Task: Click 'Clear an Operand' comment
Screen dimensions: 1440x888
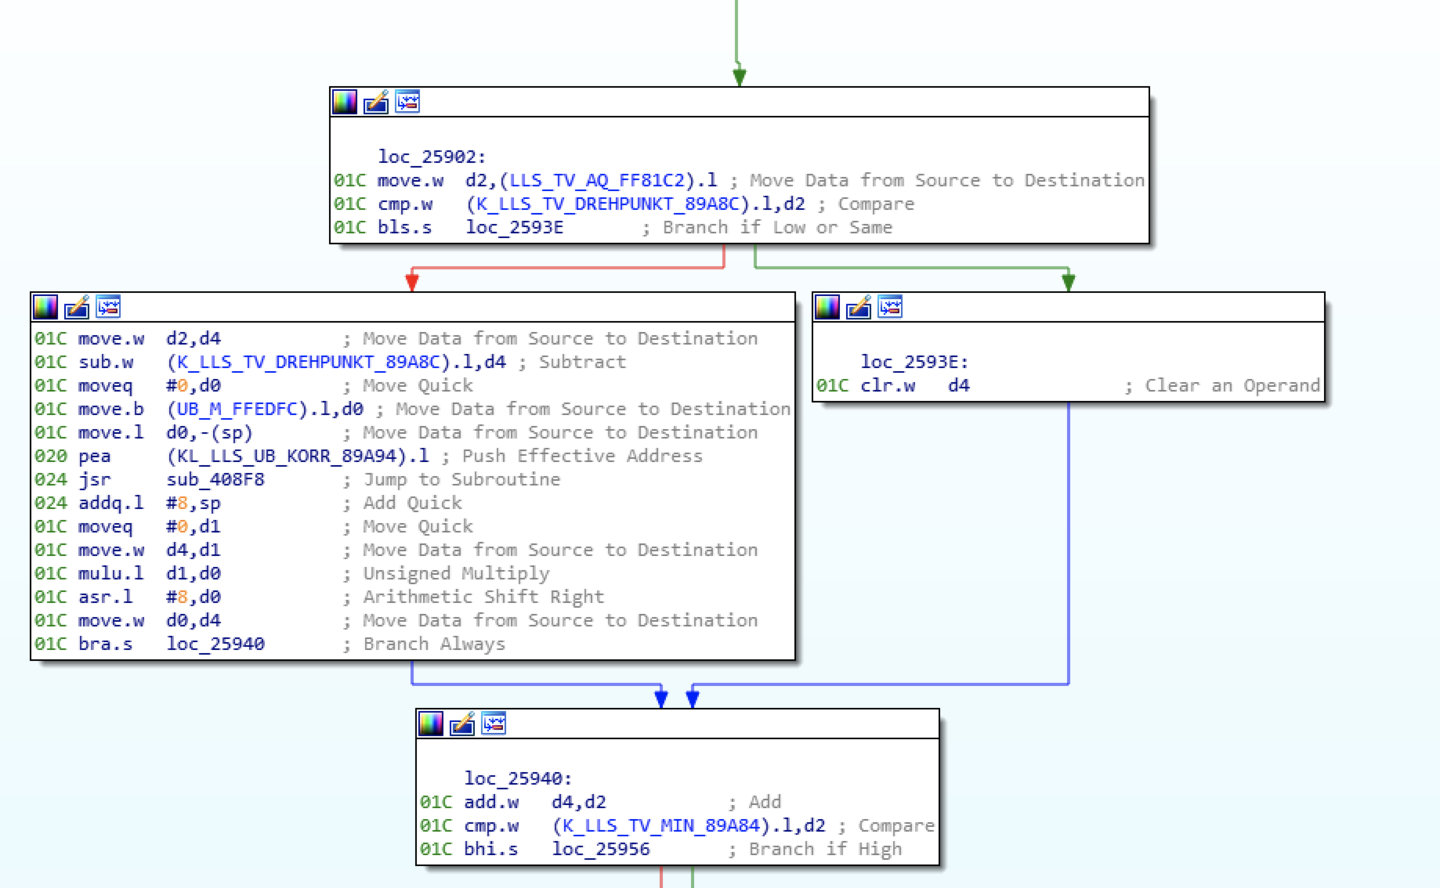Action: pyautogui.click(x=1232, y=386)
